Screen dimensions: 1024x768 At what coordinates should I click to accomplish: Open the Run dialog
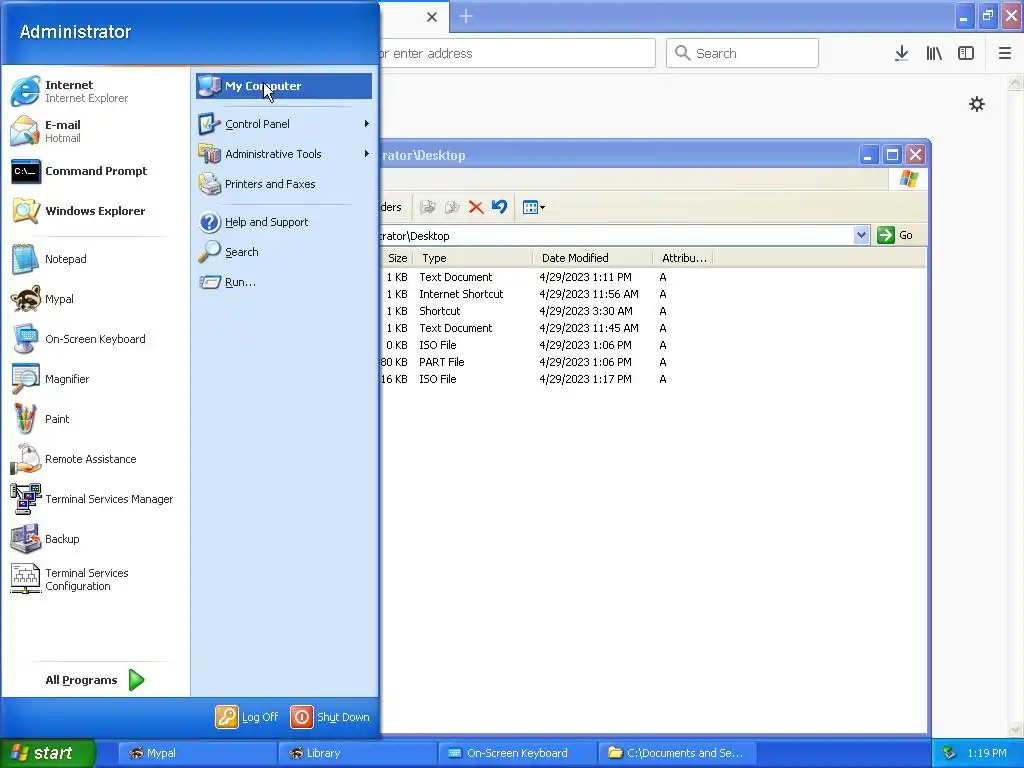coord(283,282)
